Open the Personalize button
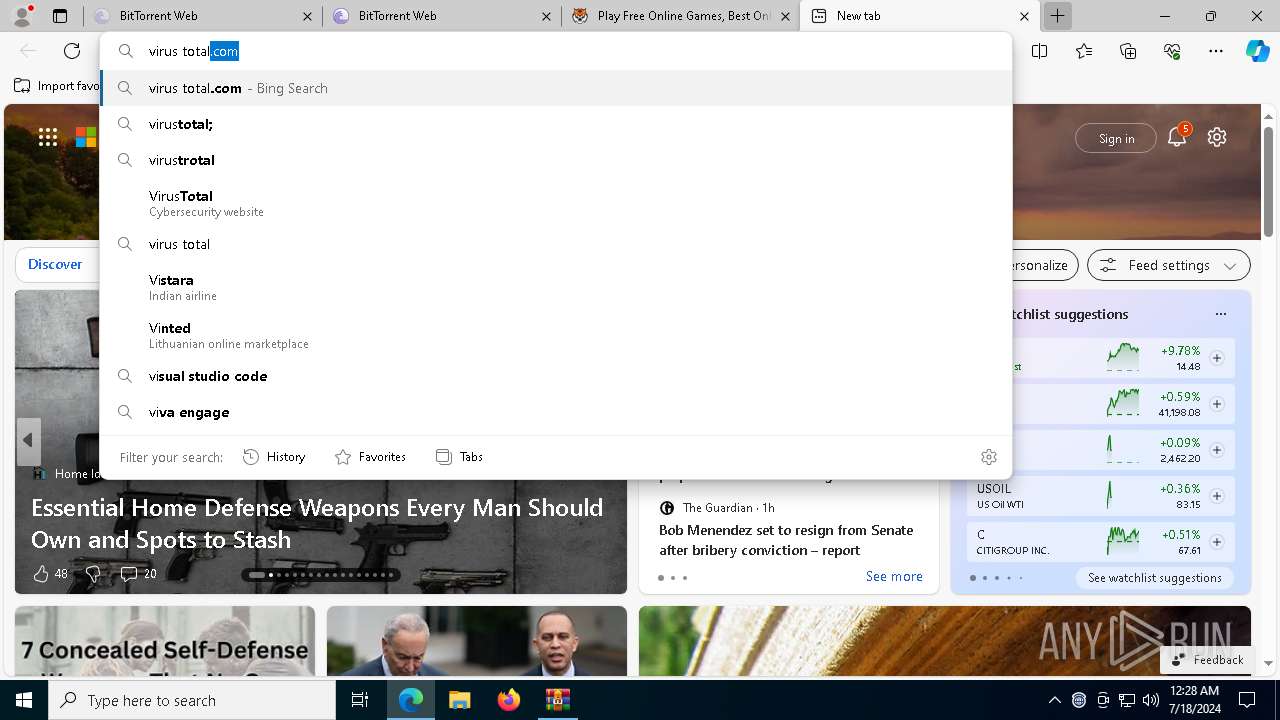This screenshot has width=1280, height=720. click(1040, 265)
